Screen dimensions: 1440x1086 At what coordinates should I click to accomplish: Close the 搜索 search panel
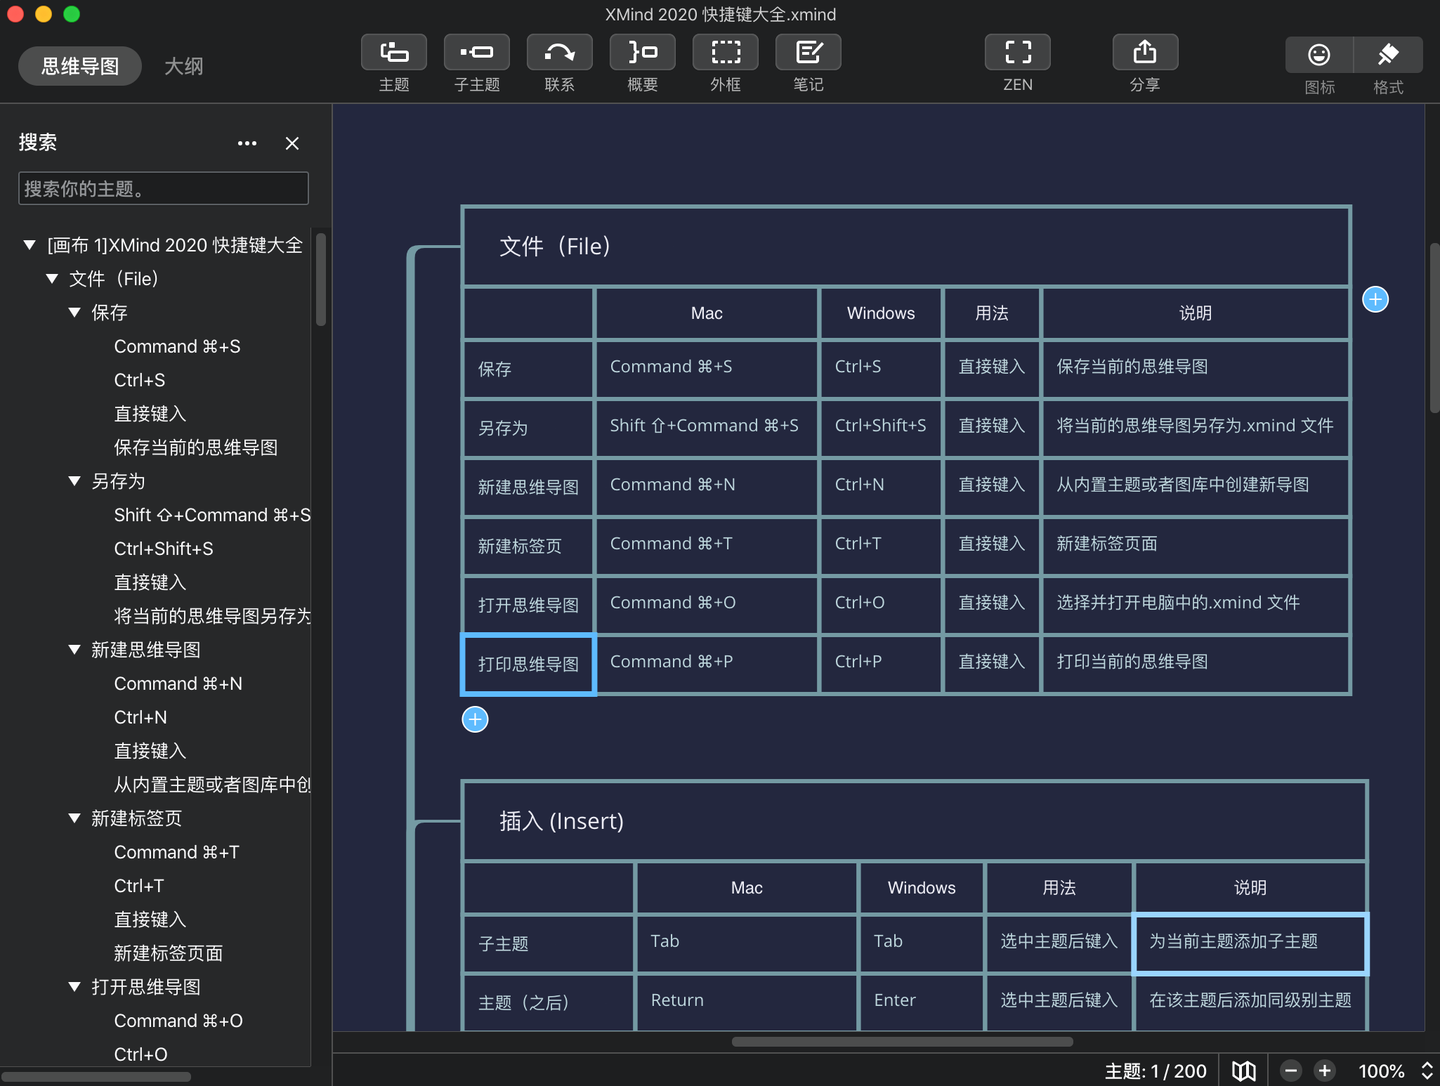pyautogui.click(x=291, y=143)
